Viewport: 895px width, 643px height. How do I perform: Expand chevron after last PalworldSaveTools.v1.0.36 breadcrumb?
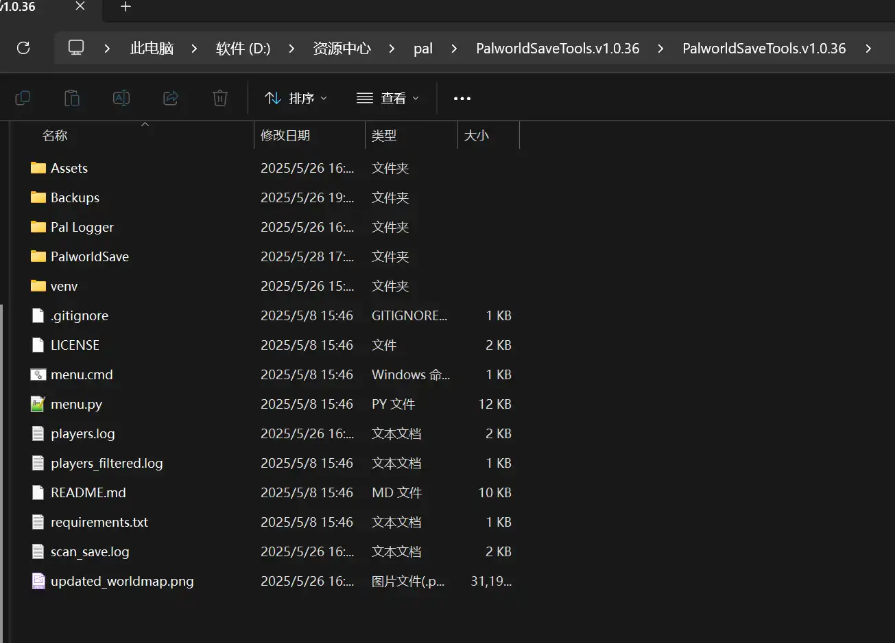click(868, 48)
